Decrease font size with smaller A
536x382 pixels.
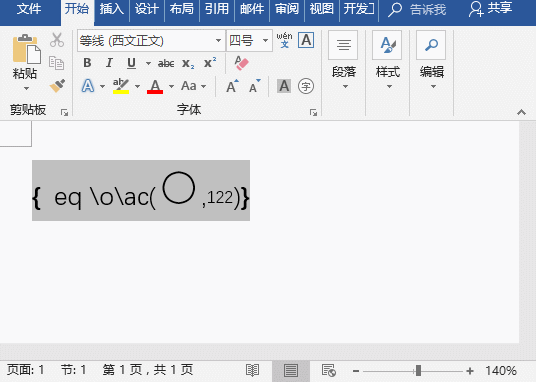255,86
